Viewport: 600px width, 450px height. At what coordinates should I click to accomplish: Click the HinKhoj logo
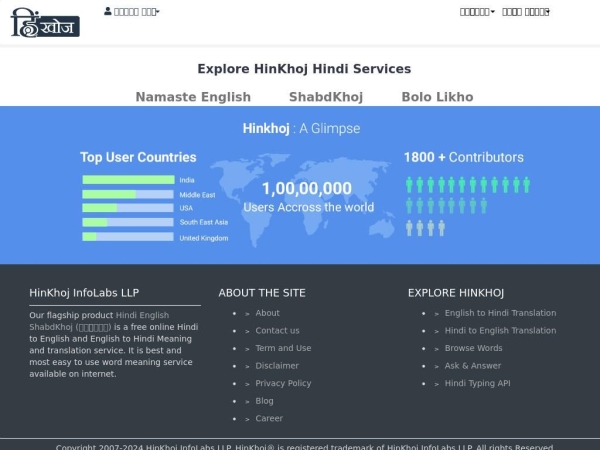pos(45,23)
